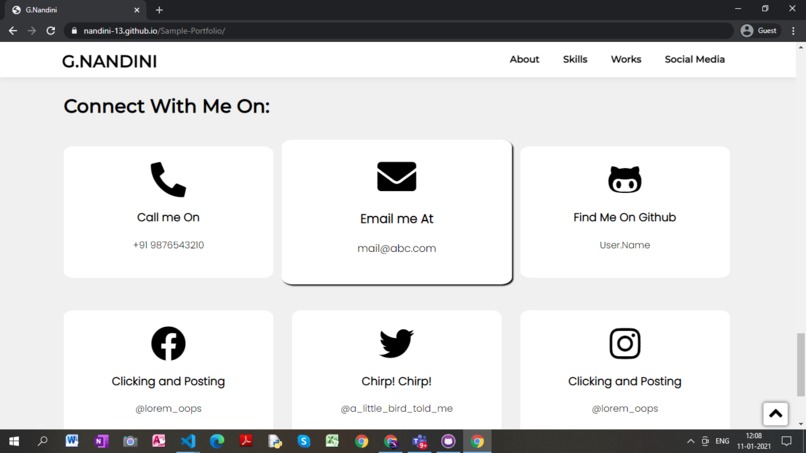The width and height of the screenshot is (806, 453).
Task: Open a new tab with plus button
Action: [x=159, y=10]
